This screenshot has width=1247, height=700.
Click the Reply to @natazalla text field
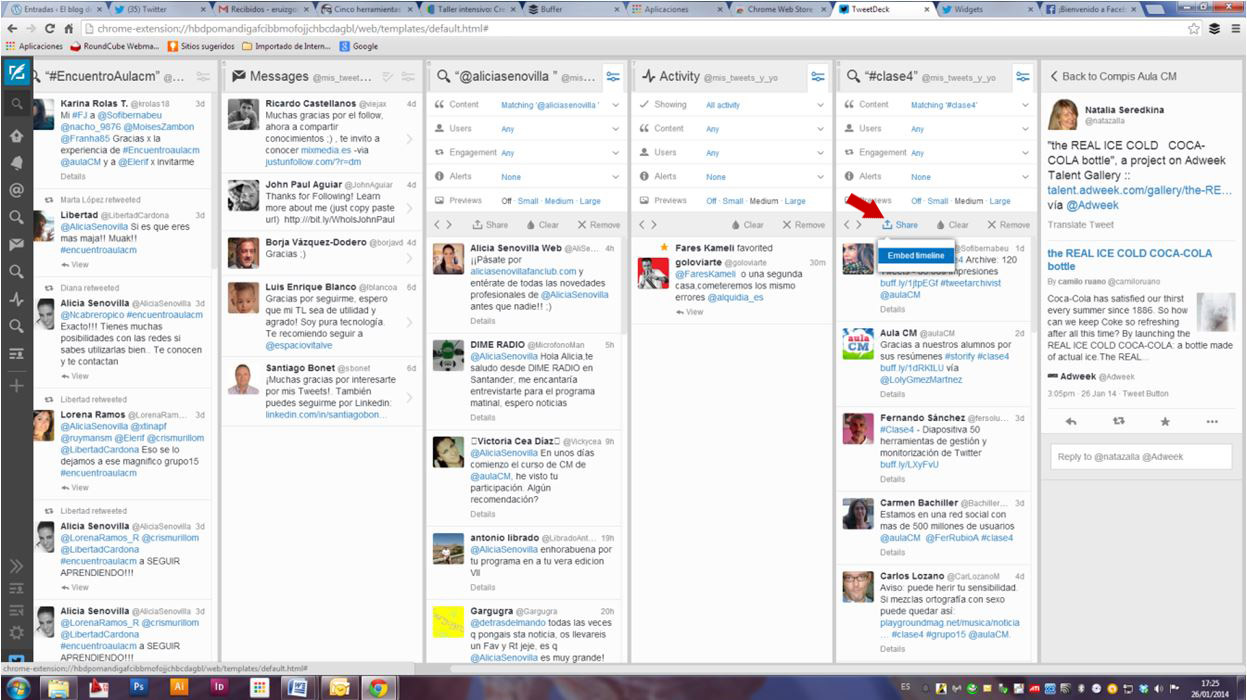pyautogui.click(x=1140, y=457)
